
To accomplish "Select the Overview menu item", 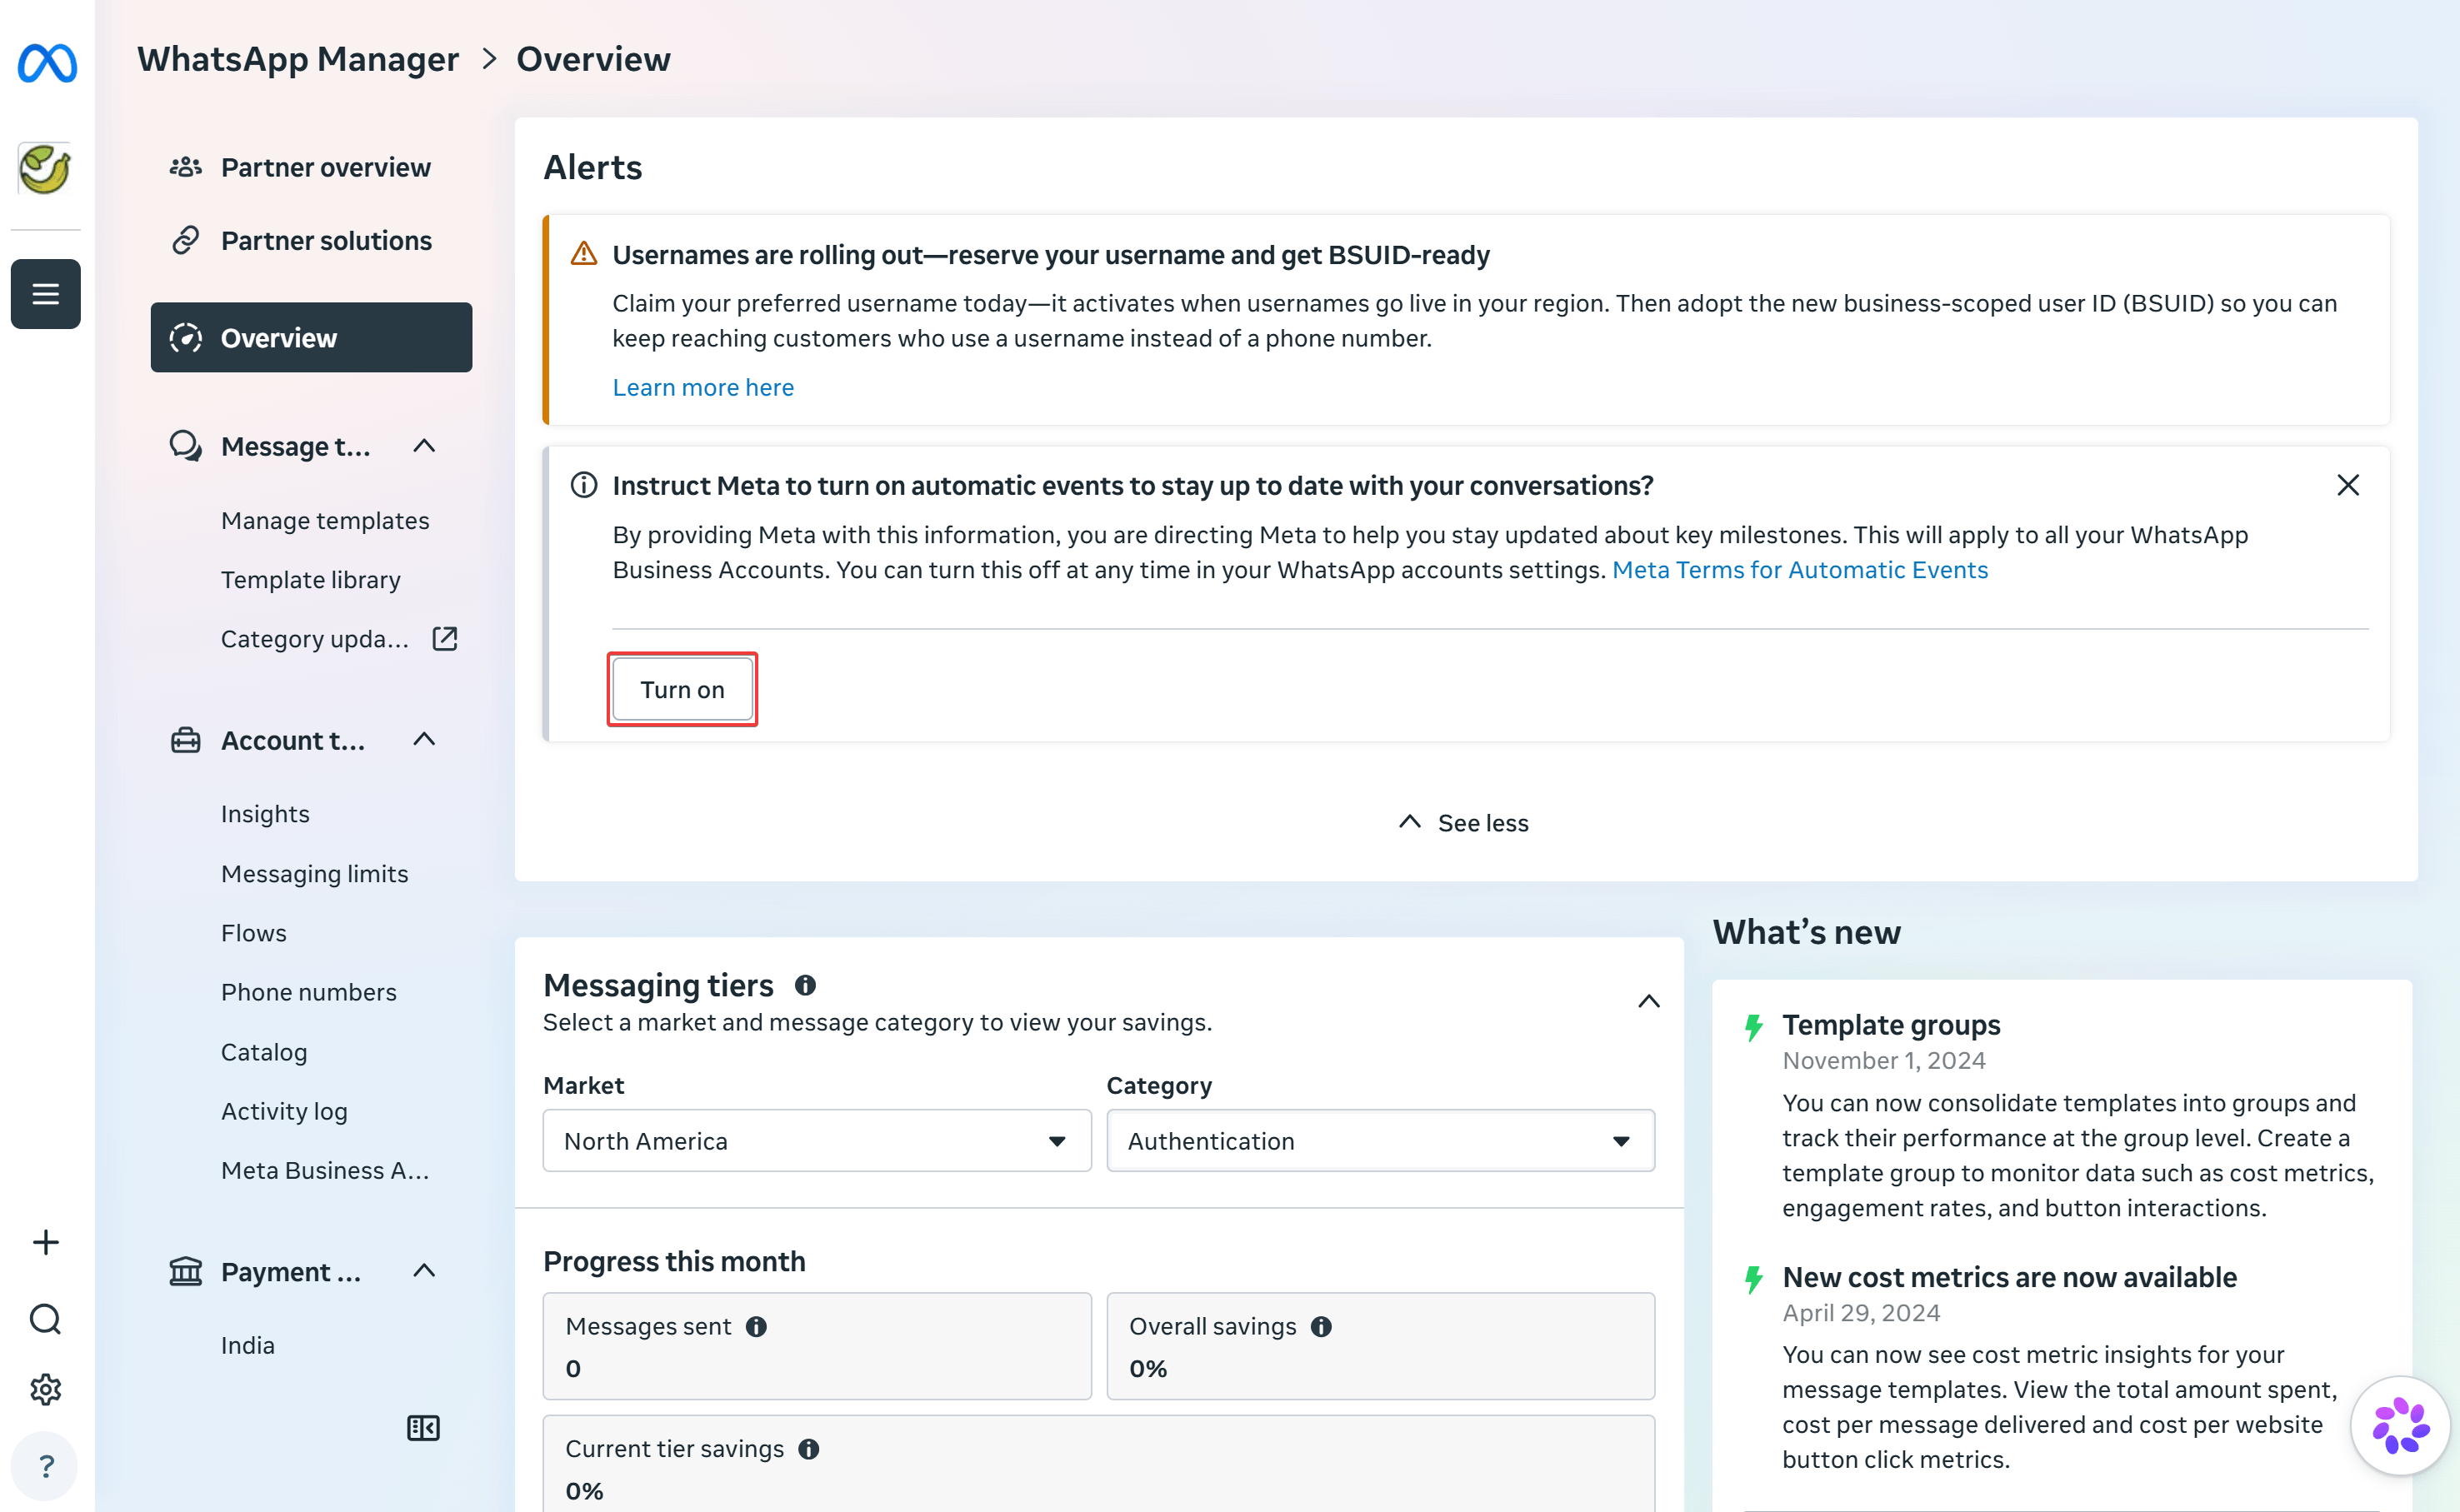I will pyautogui.click(x=311, y=338).
